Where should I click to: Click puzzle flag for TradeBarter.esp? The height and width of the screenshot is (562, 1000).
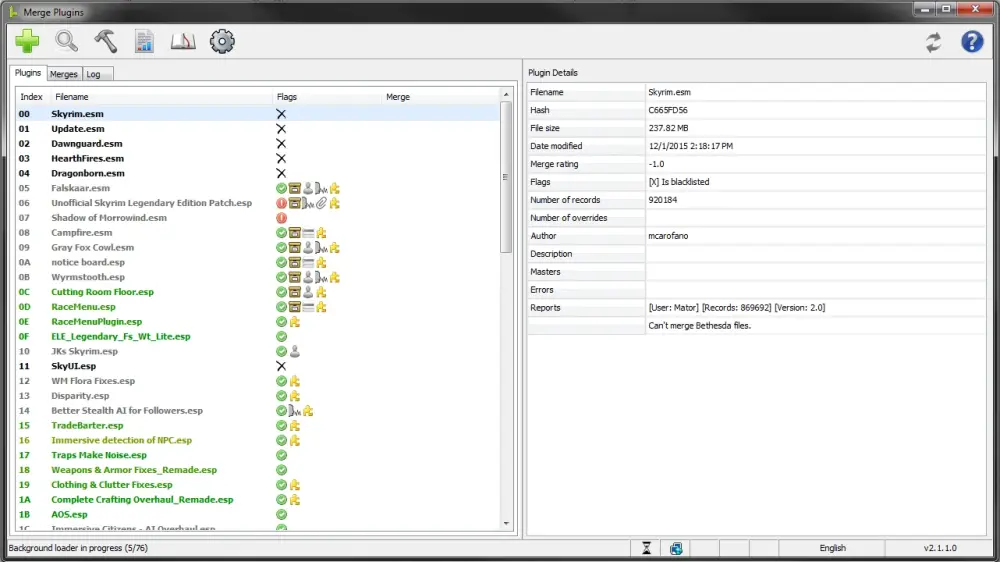tap(295, 425)
